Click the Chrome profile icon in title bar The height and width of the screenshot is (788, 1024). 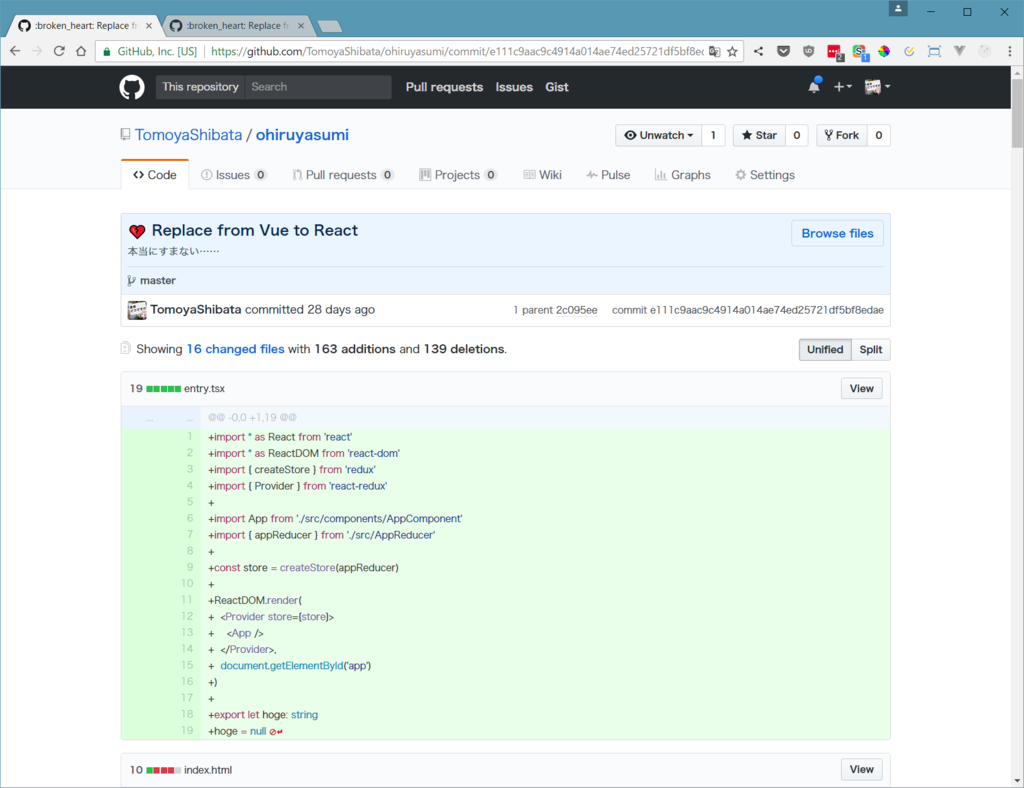pos(898,8)
